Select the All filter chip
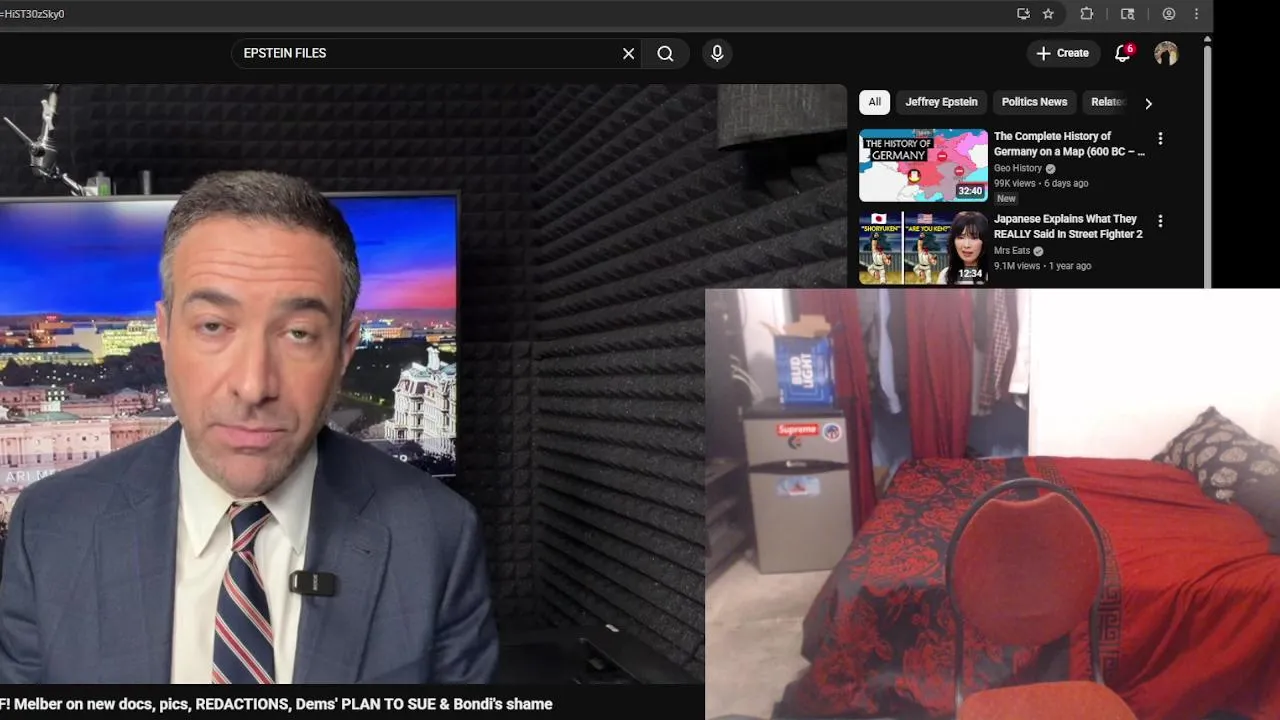The image size is (1280, 720). (875, 102)
